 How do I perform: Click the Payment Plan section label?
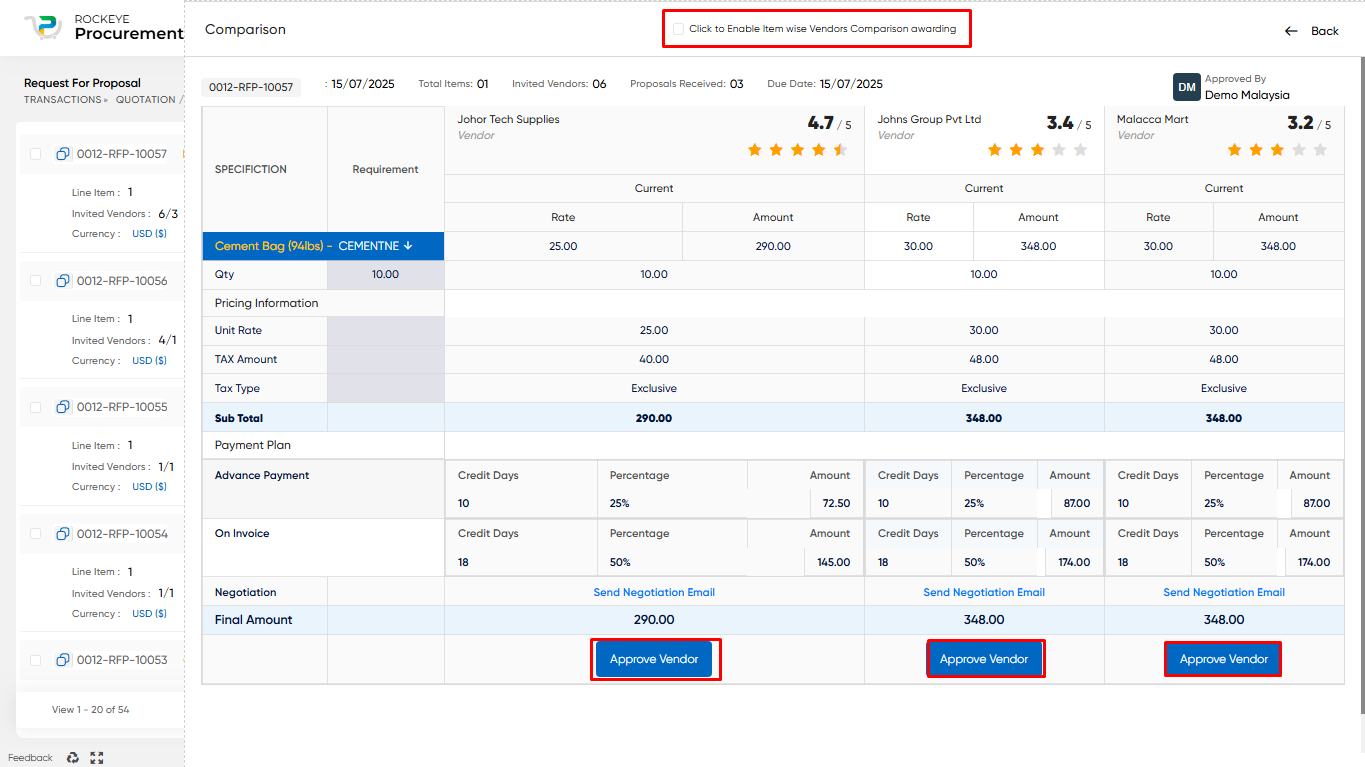pos(253,445)
